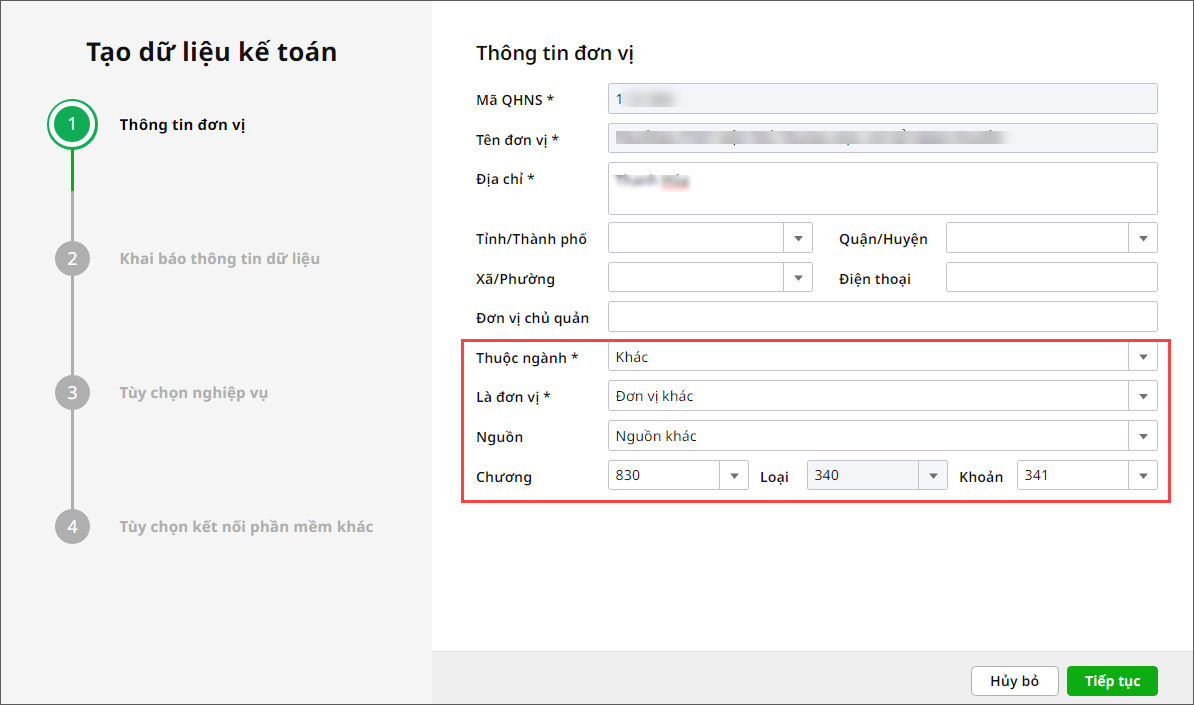The width and height of the screenshot is (1194, 705).
Task: Click inside the Địa chỉ text area
Action: 883,188
